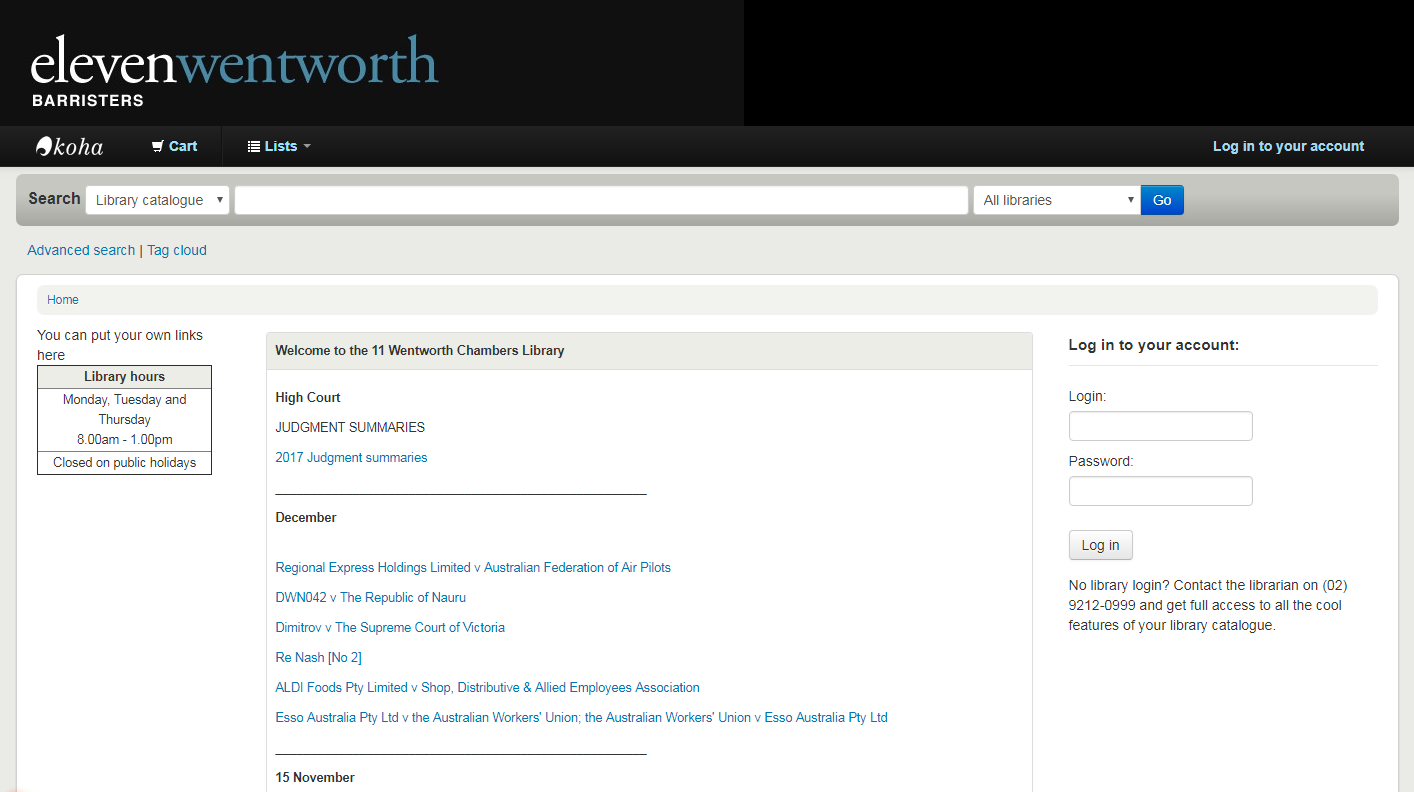Click the 'Library hours' table header
Image resolution: width=1414 pixels, height=792 pixels.
(124, 377)
